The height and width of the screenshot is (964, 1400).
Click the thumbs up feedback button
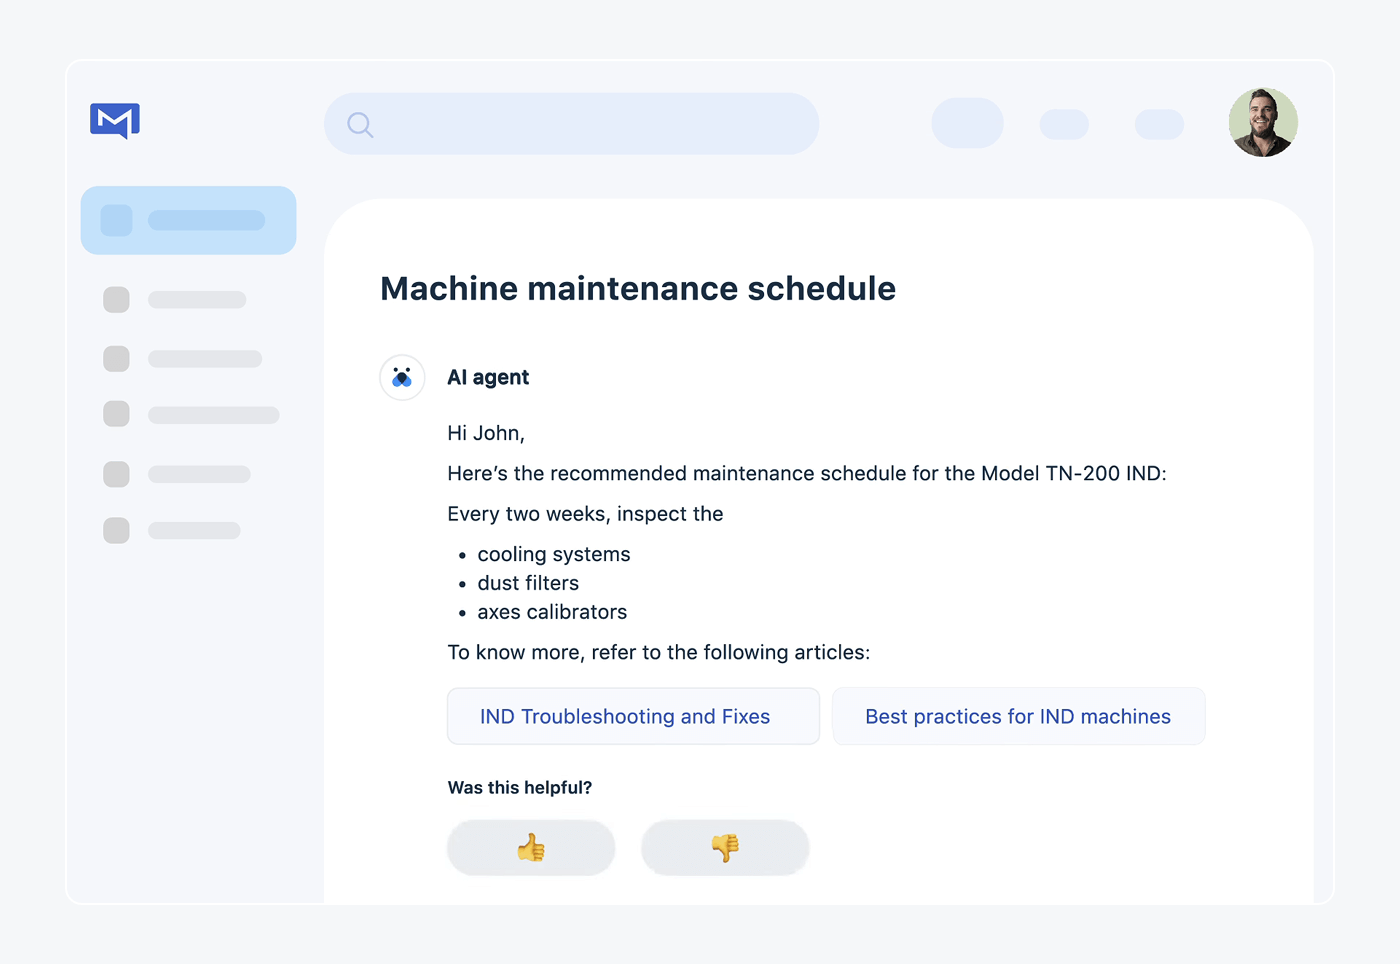pyautogui.click(x=531, y=848)
